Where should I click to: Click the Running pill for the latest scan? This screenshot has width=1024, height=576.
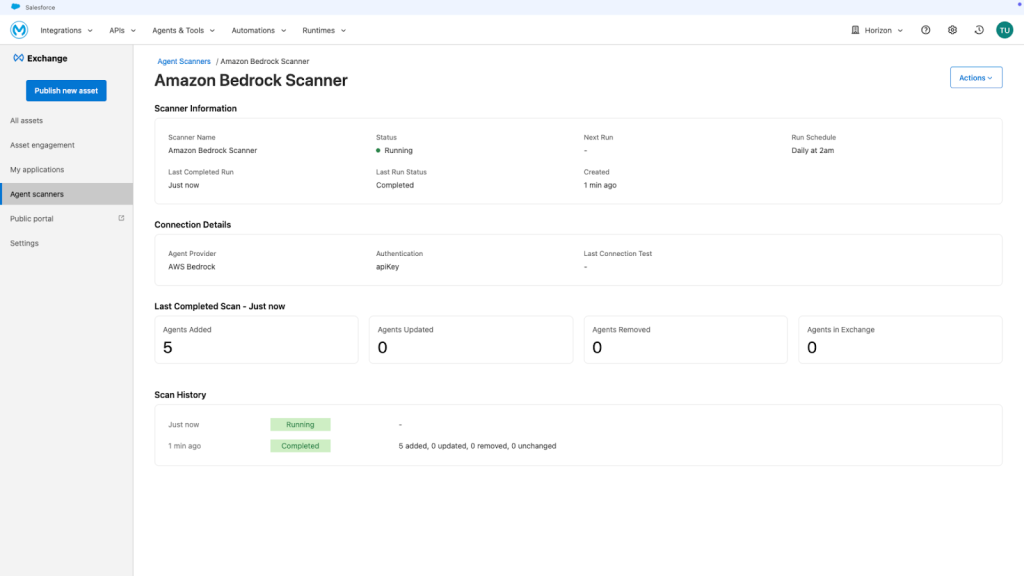tap(300, 424)
